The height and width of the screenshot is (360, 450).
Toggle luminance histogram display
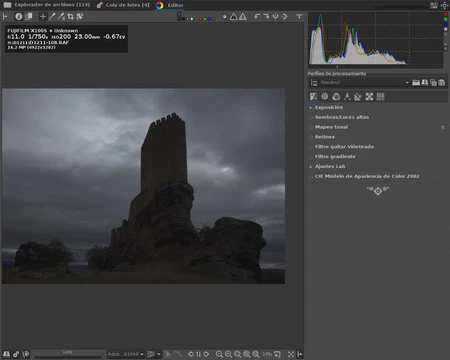(446, 29)
